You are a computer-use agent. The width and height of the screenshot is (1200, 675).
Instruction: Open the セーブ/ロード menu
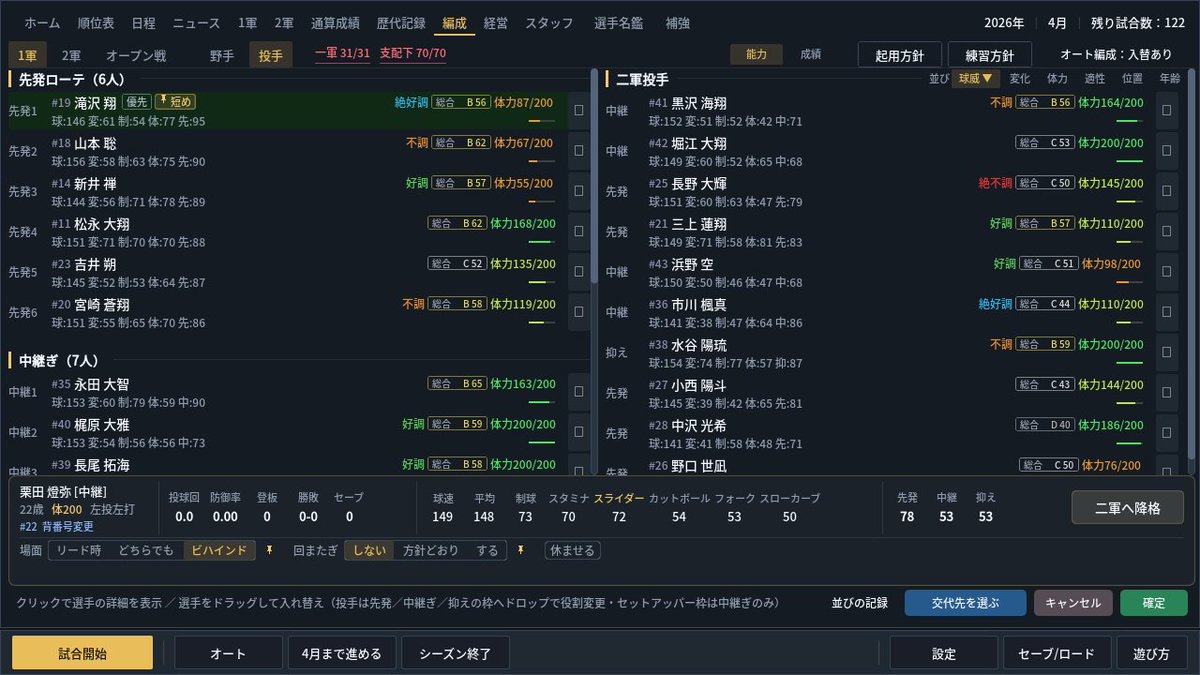point(1059,654)
